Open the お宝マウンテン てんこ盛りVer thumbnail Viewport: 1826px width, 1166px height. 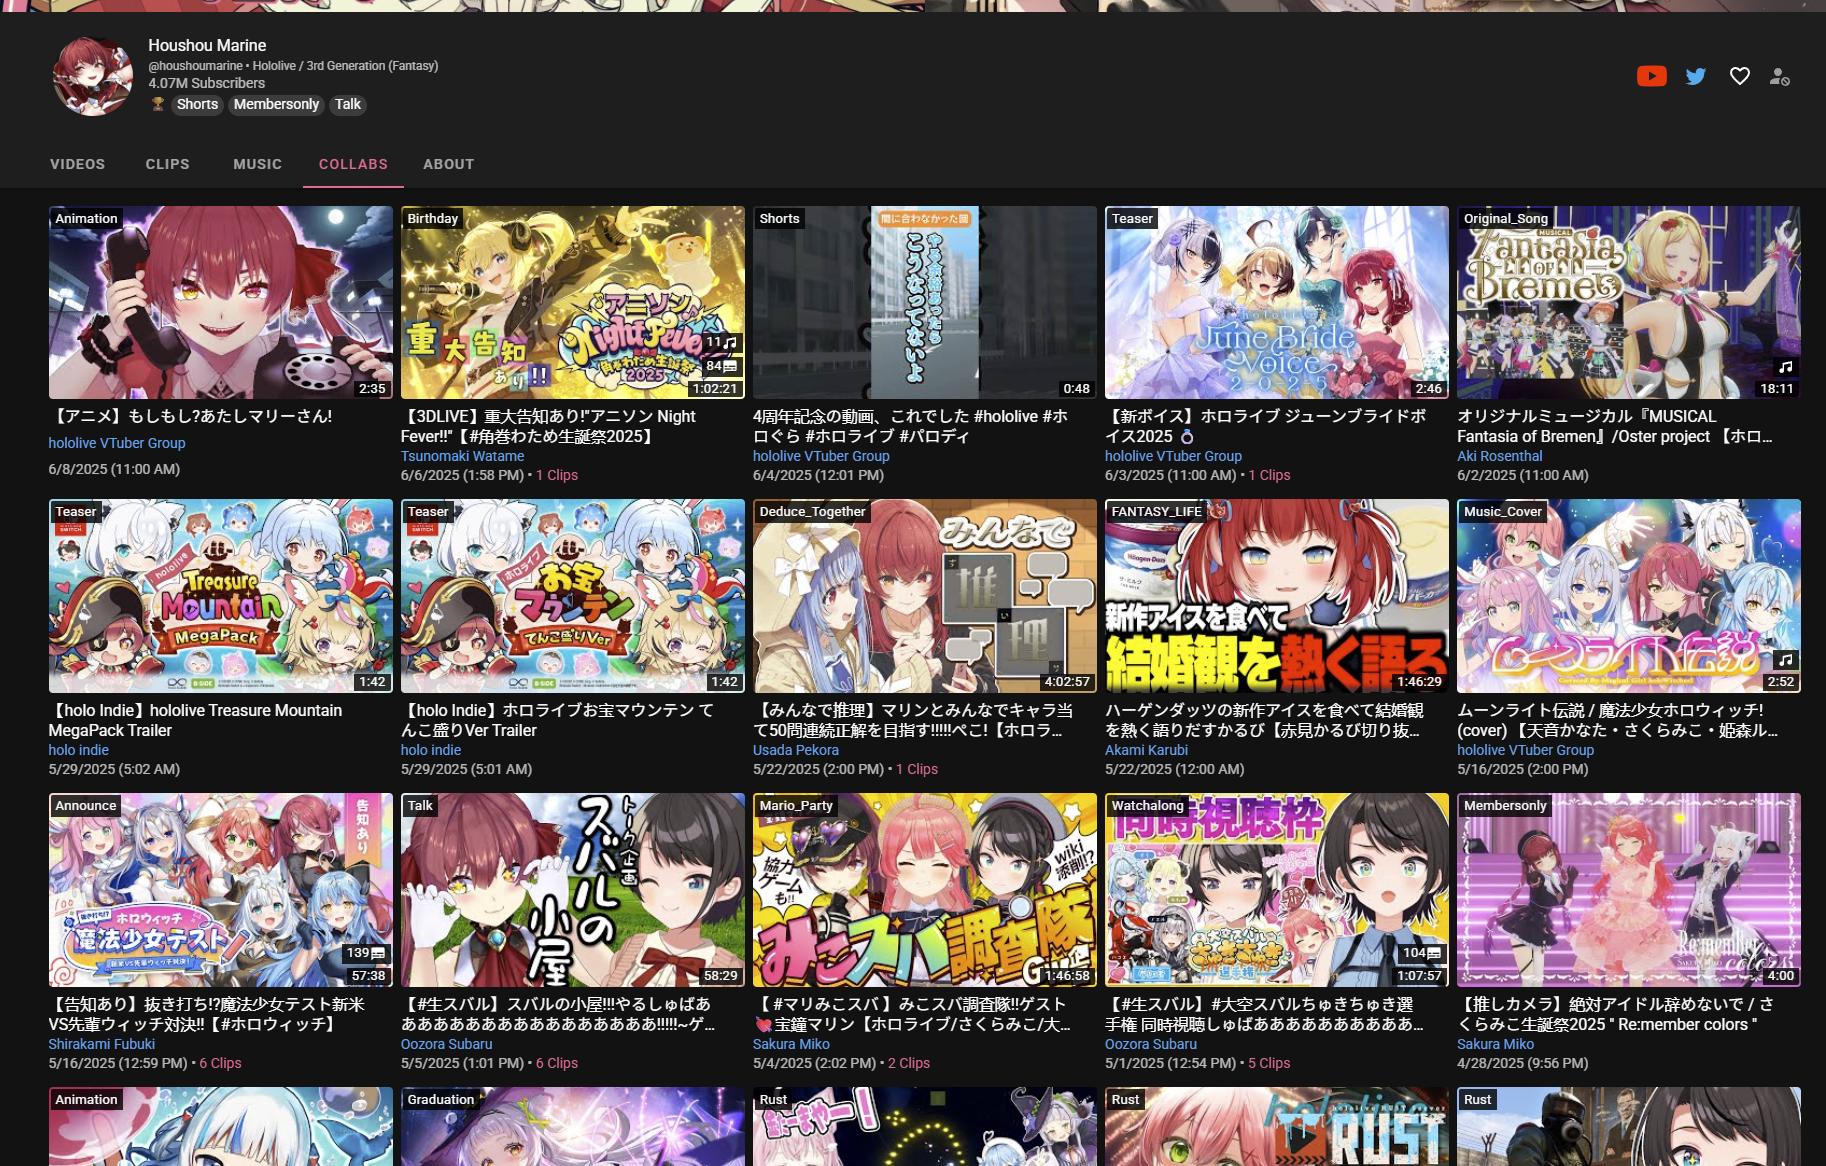(x=573, y=596)
